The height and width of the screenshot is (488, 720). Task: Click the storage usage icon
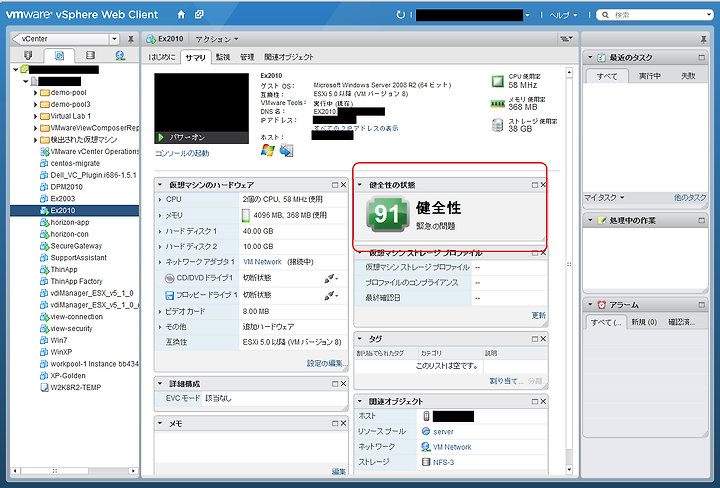(498, 125)
